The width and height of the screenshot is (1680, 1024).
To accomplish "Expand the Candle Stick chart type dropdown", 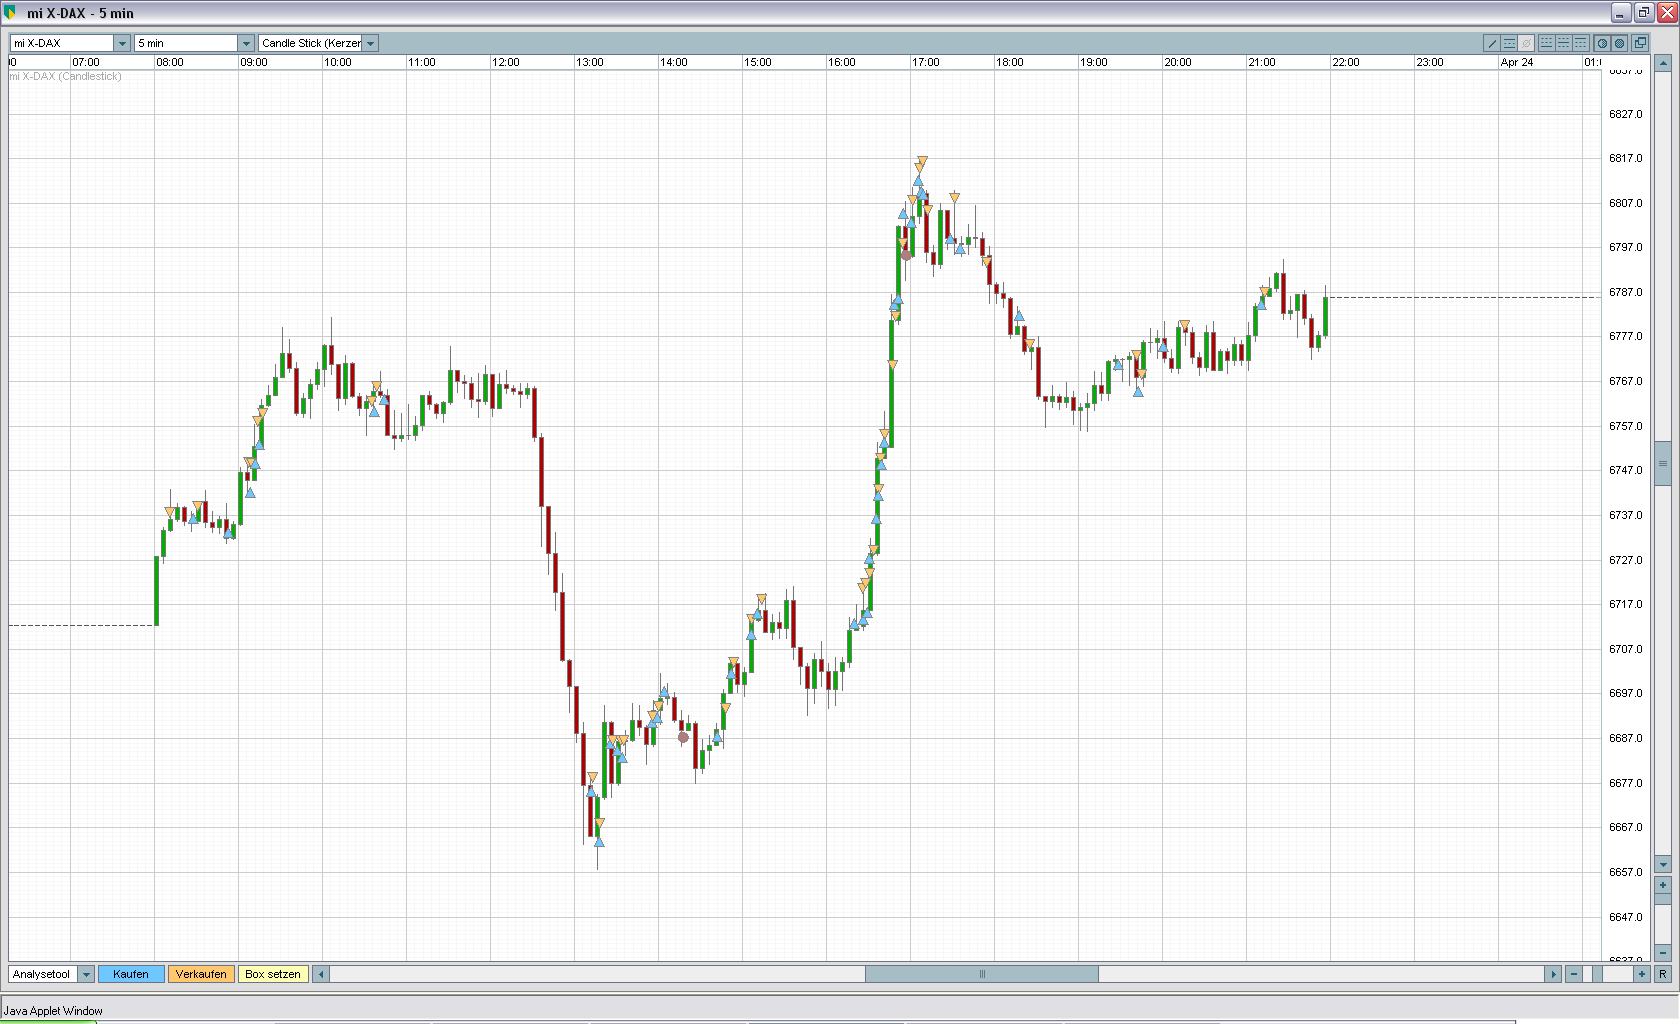I will (370, 43).
